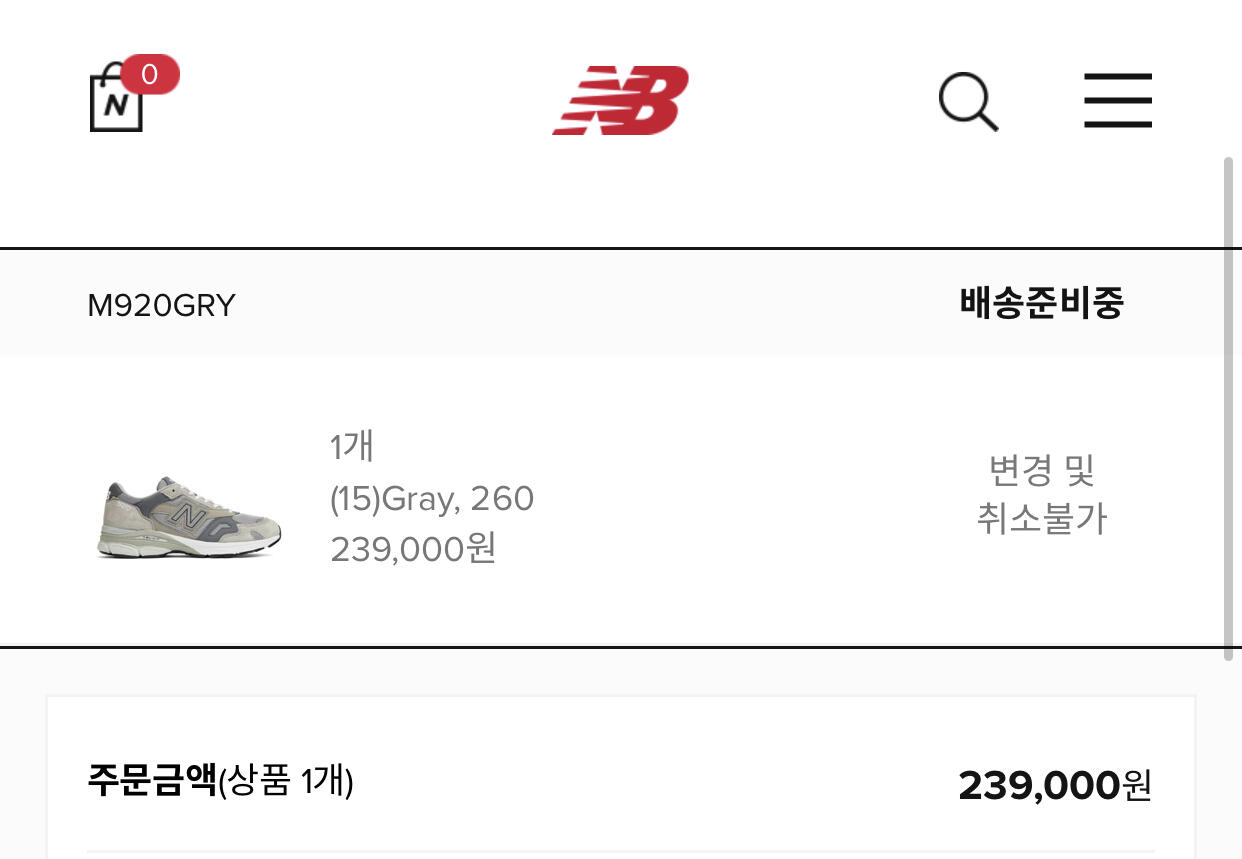Click the red cart count badge
1242x859 pixels.
150,75
